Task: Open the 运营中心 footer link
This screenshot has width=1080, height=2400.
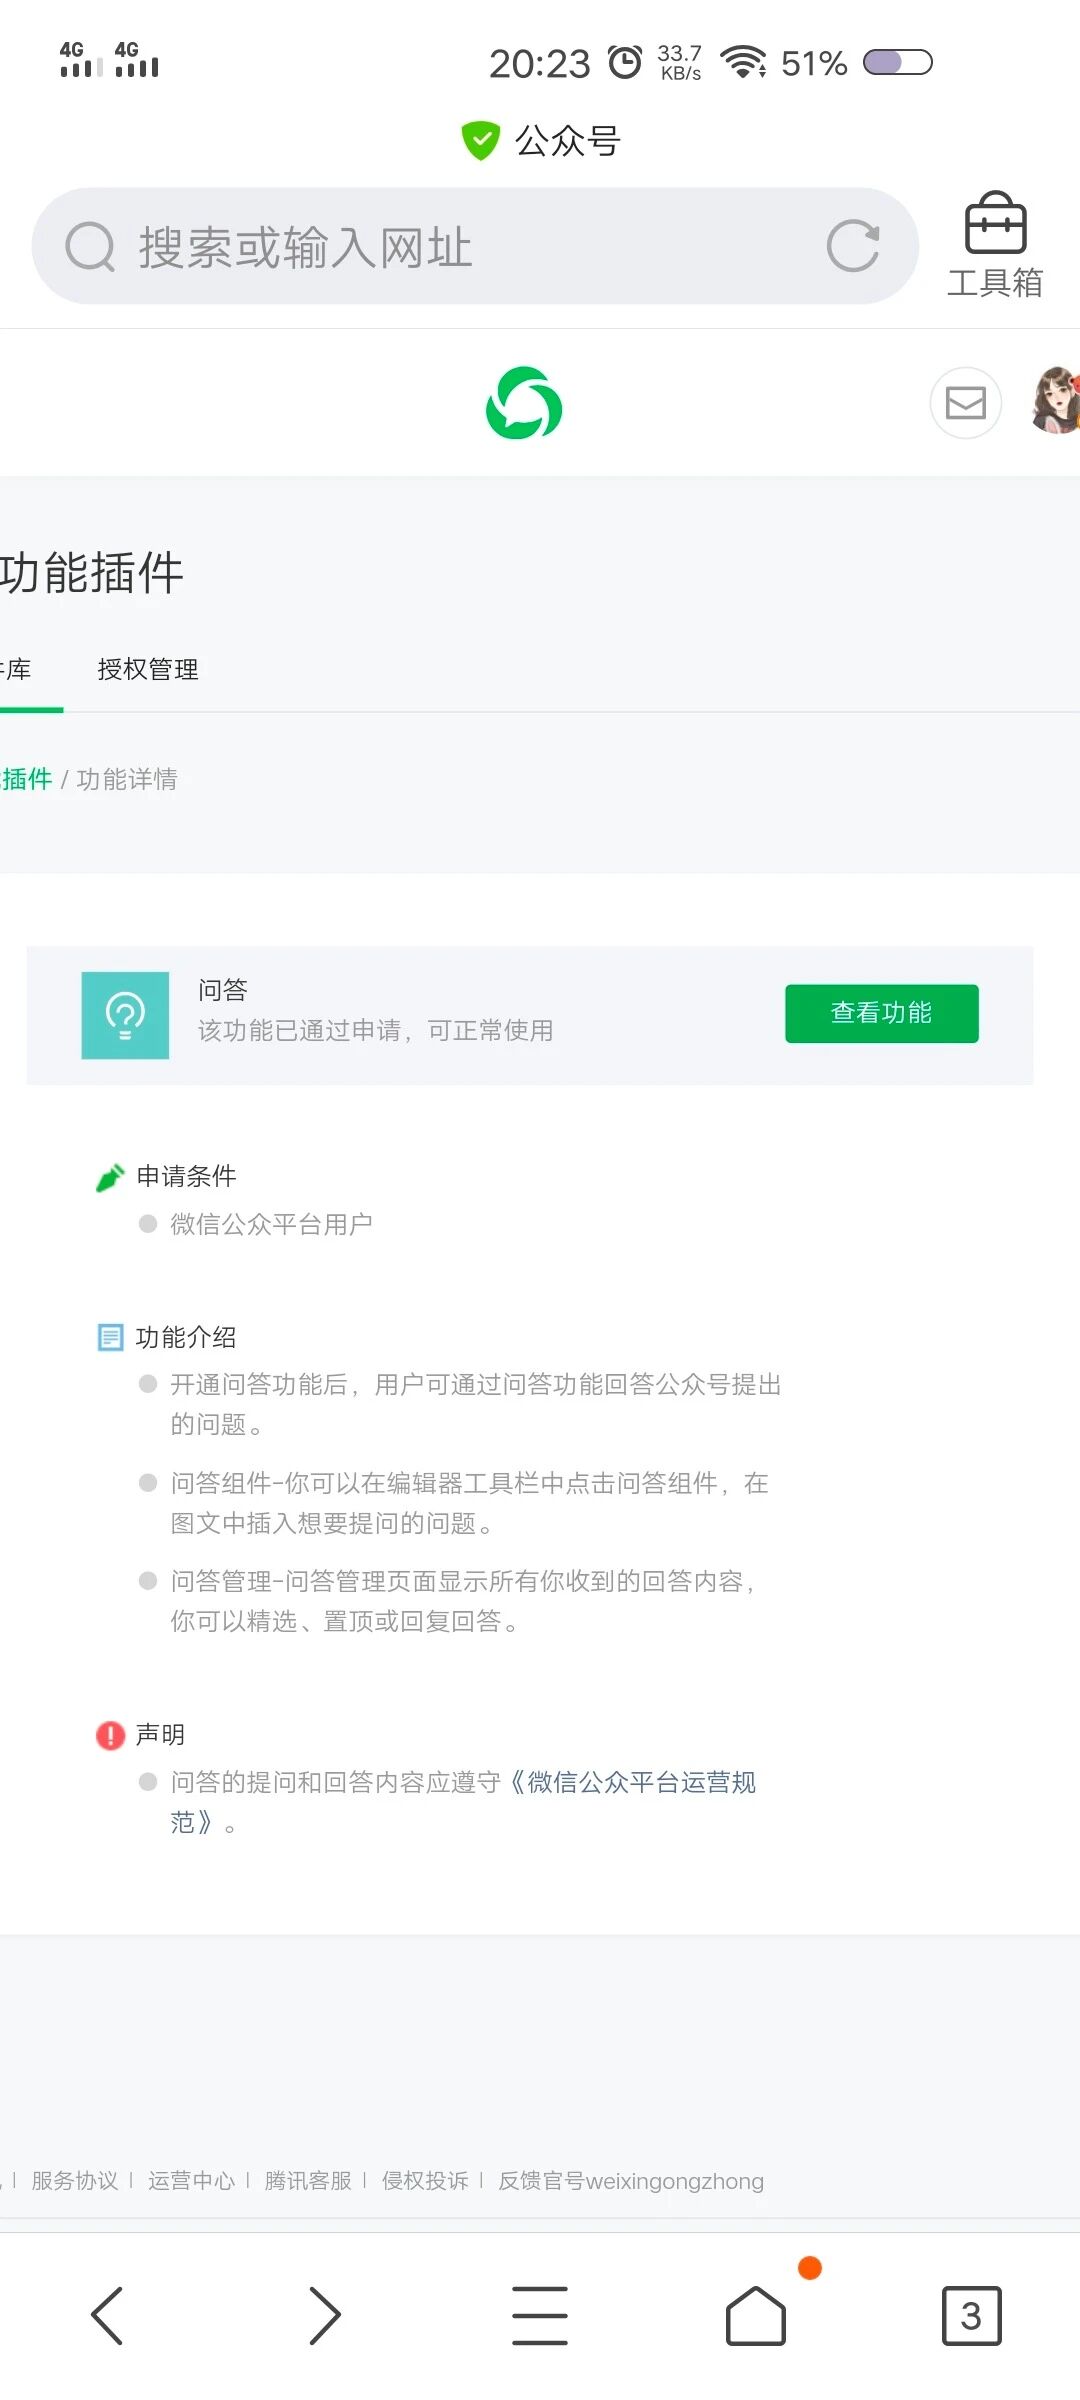Action: pos(192,2181)
